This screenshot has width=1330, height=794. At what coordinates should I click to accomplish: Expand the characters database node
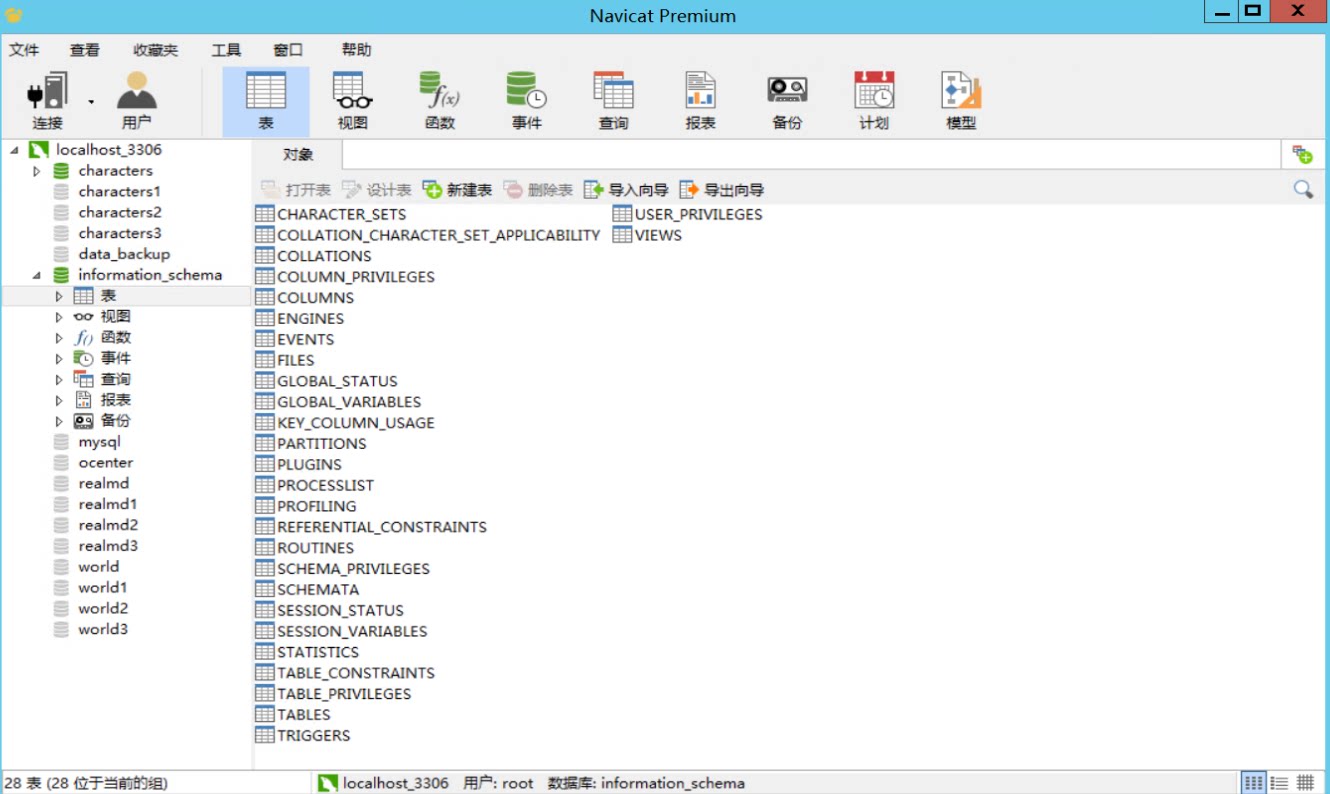coord(37,171)
